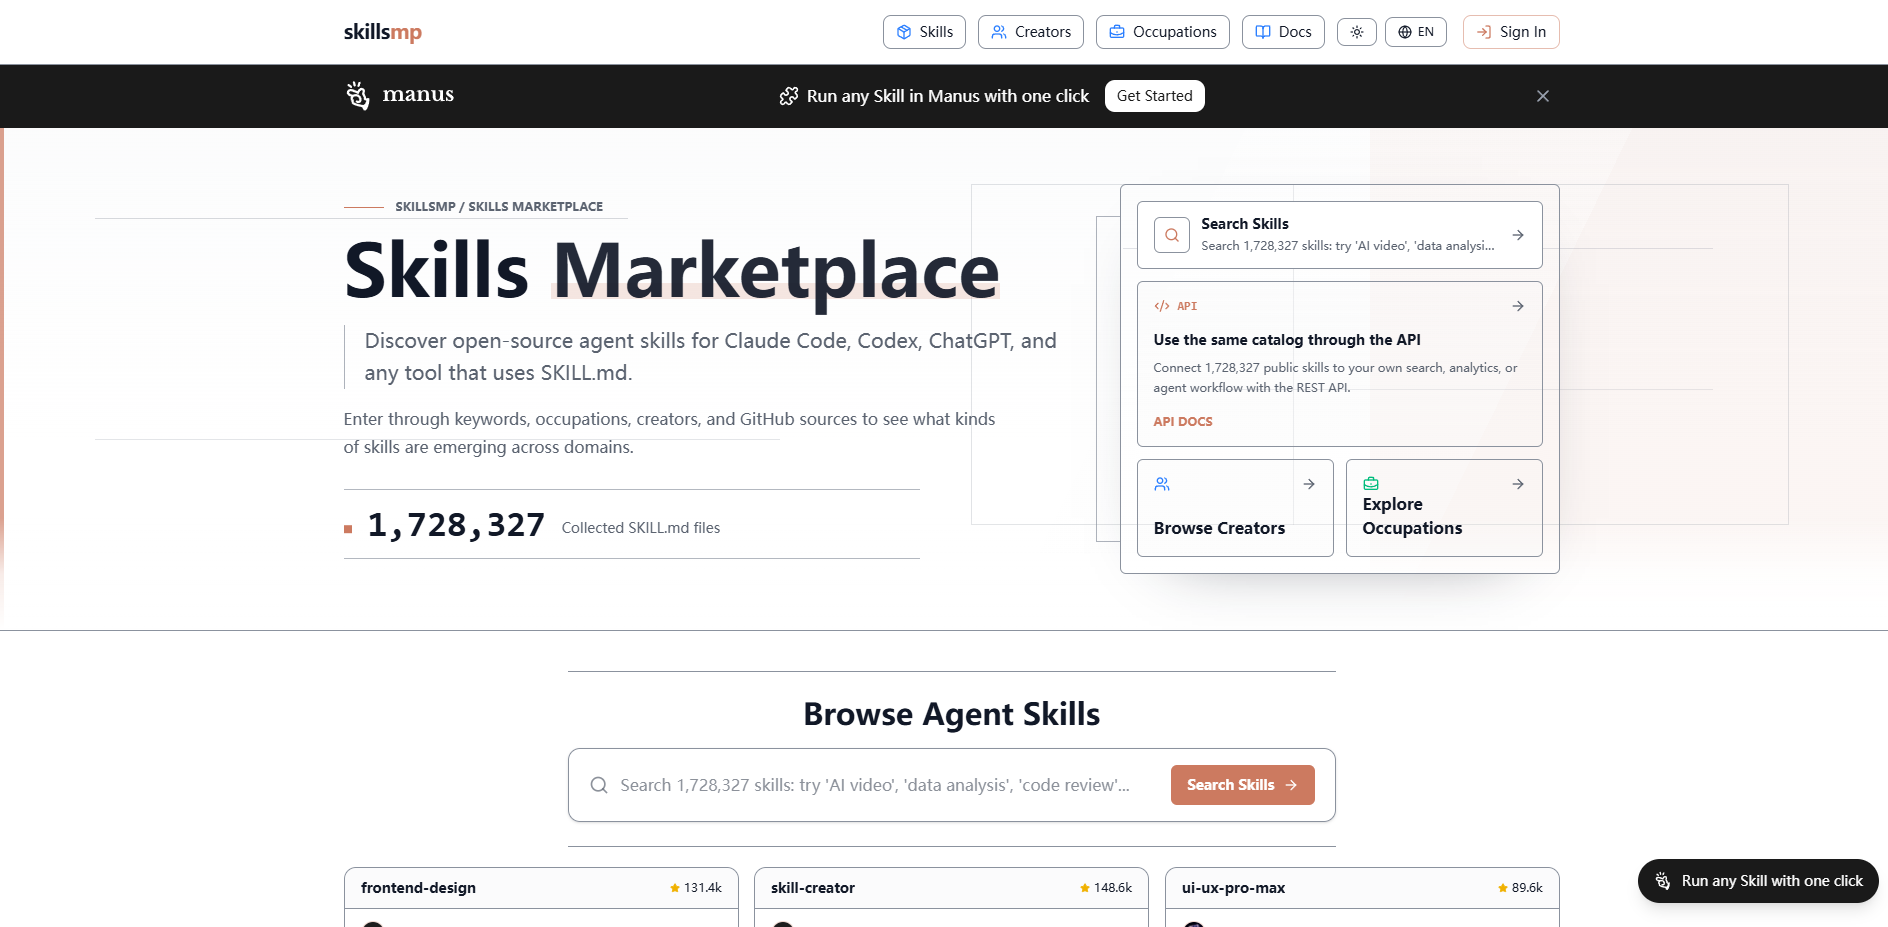1888x927 pixels.
Task: Click Get Started in the Manus banner
Action: point(1155,96)
